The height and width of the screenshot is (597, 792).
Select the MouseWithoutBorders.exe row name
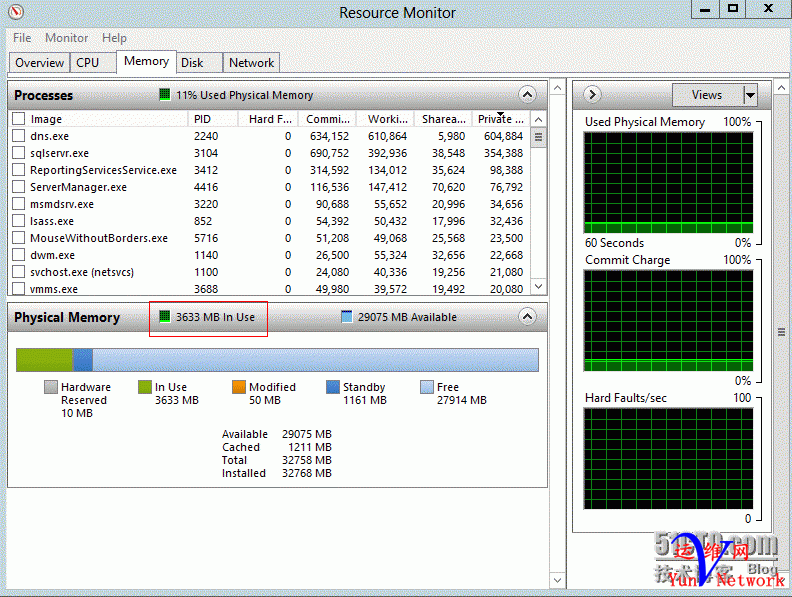coord(98,238)
